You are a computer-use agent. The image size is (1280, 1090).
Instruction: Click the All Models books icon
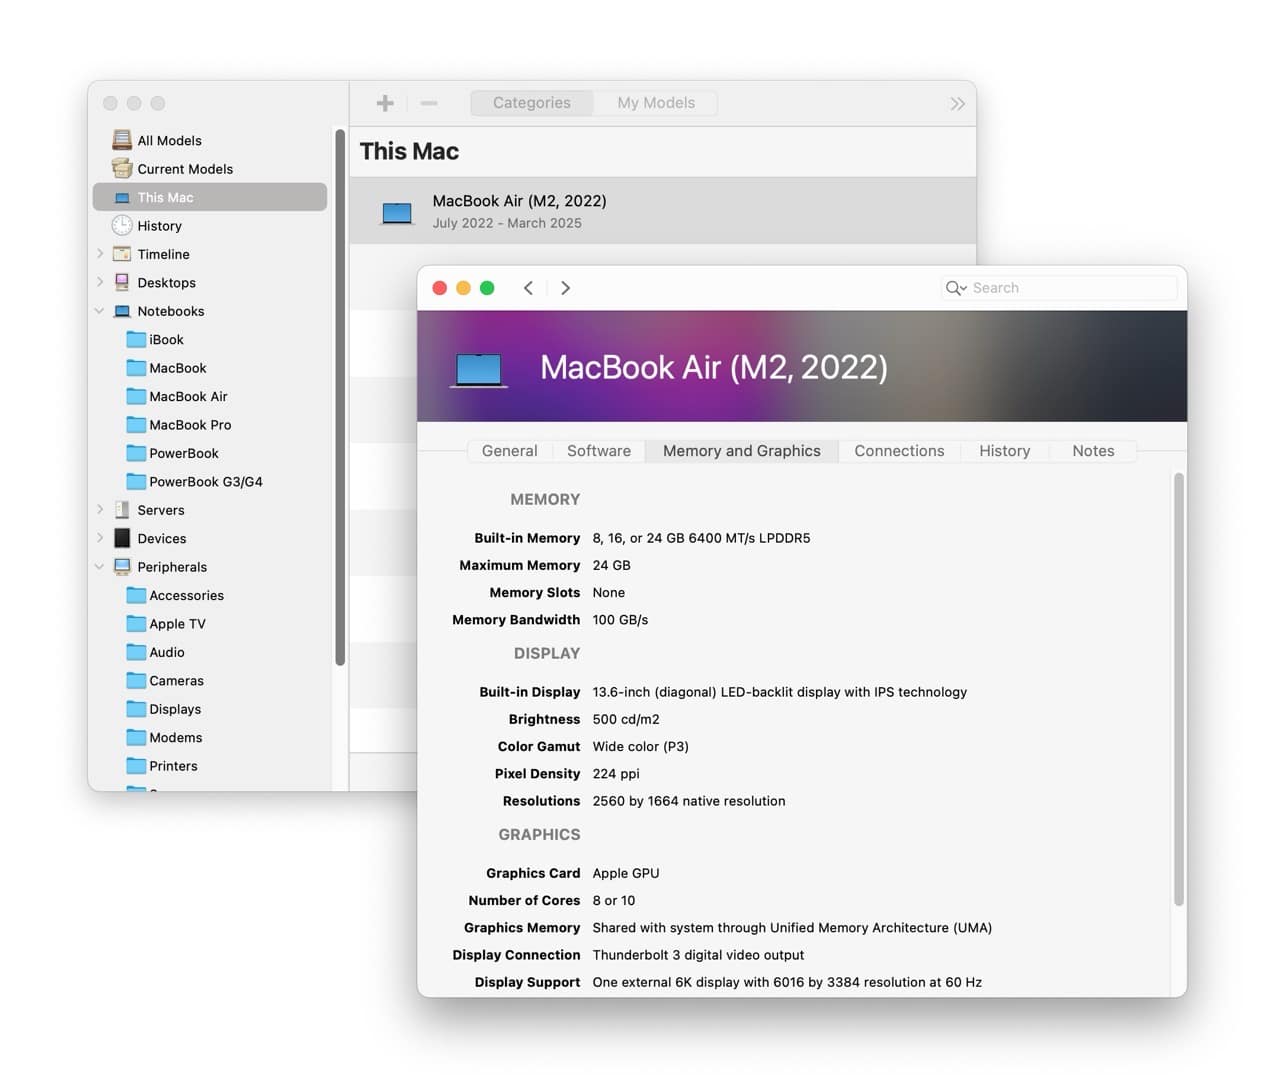click(122, 140)
